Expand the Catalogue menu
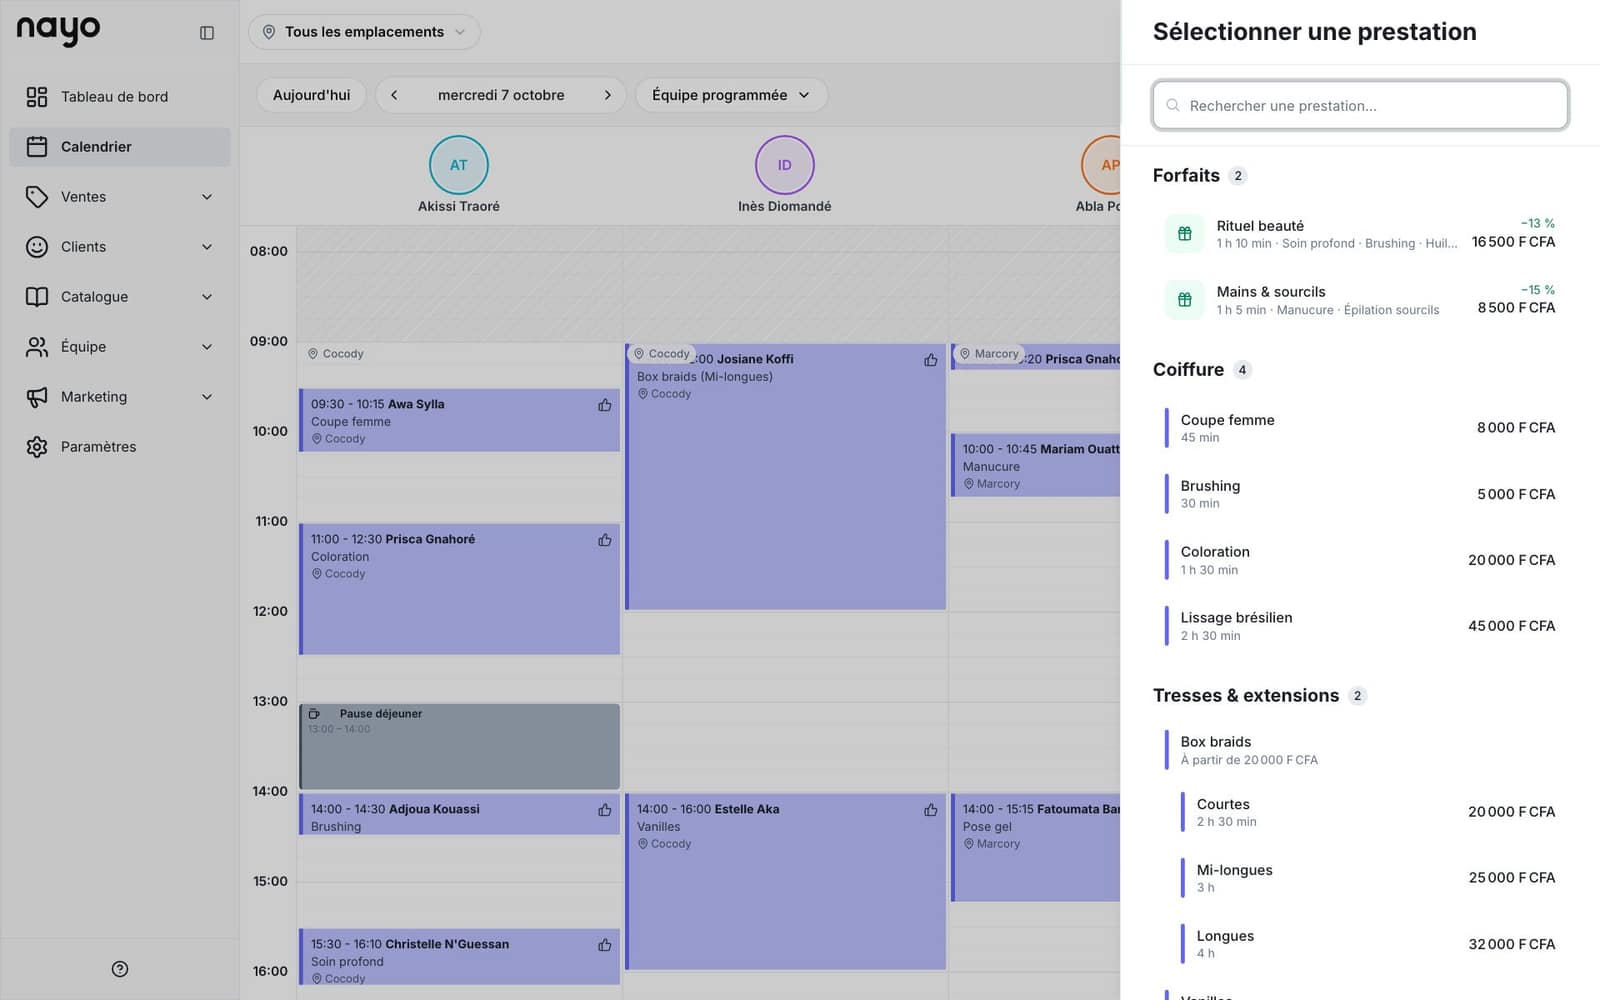 point(120,297)
